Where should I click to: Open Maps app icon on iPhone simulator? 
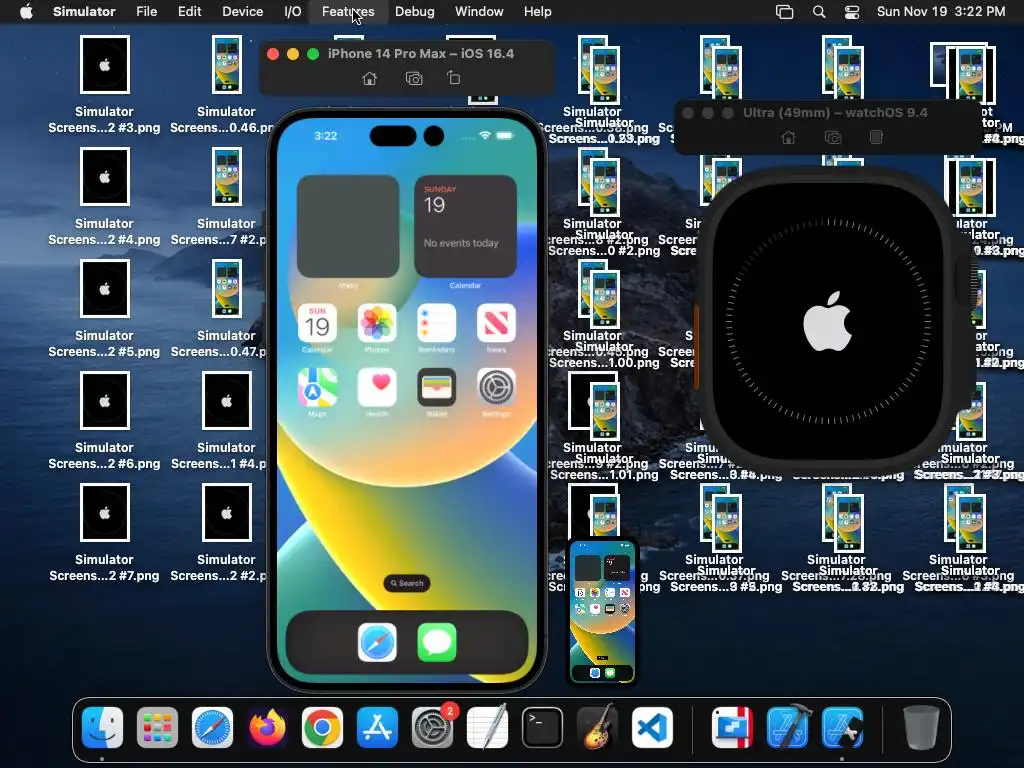point(317,387)
